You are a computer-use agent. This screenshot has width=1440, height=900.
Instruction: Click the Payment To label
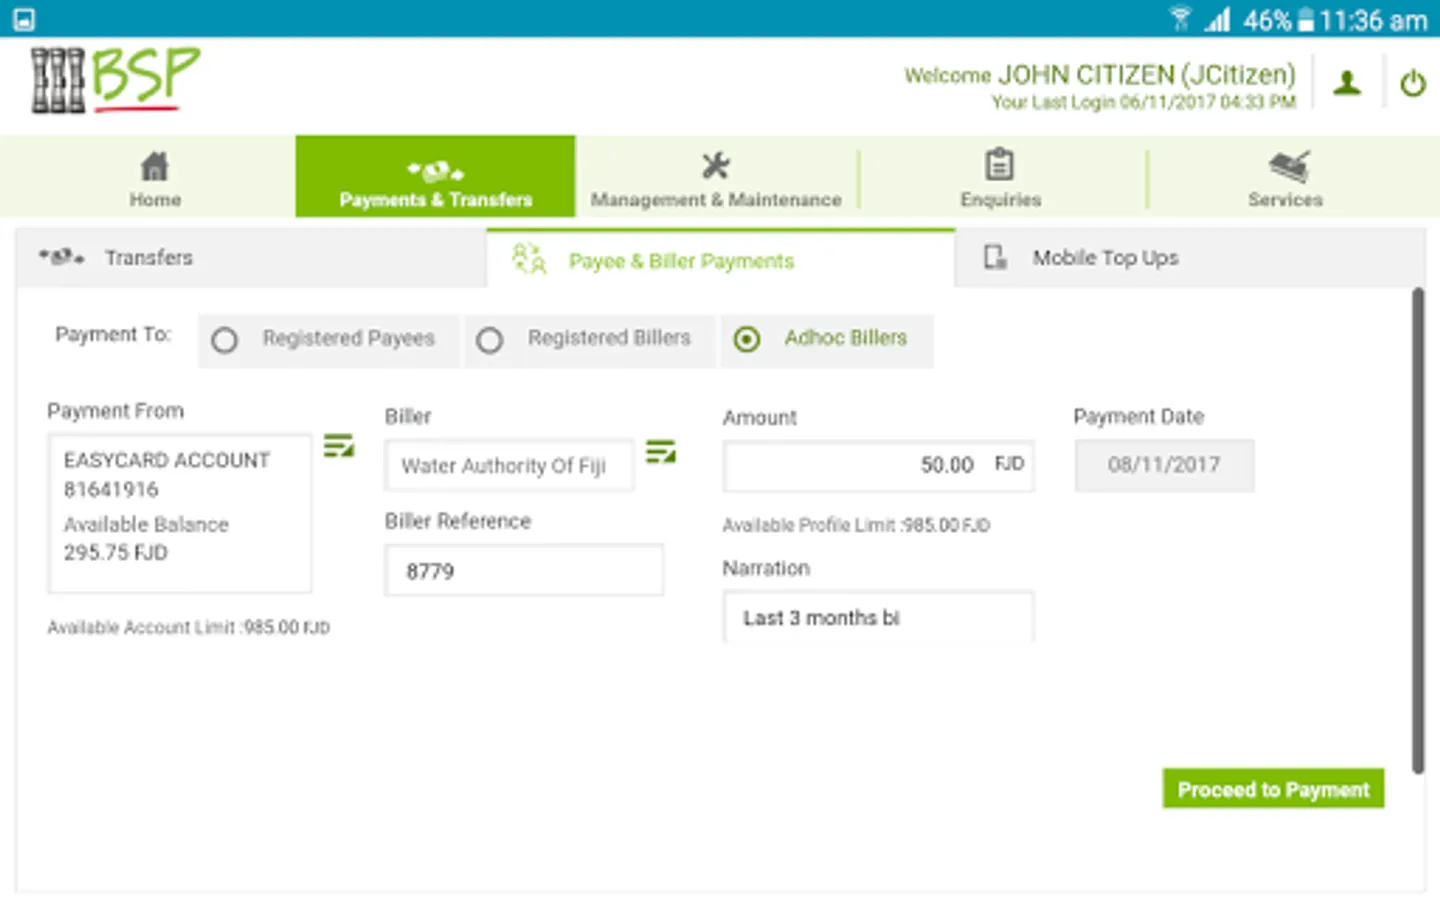[x=113, y=334]
